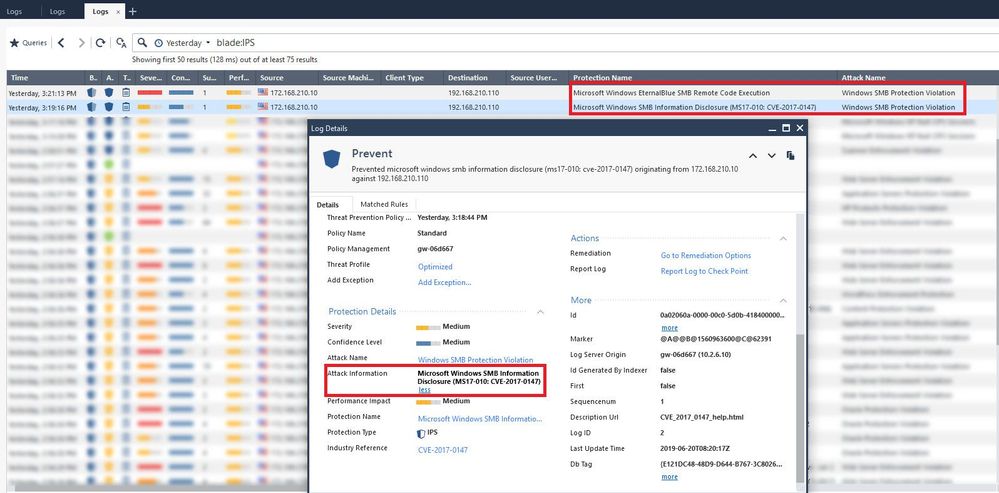The image size is (999, 493).
Task: Go back with the left arrow
Action: [61, 43]
